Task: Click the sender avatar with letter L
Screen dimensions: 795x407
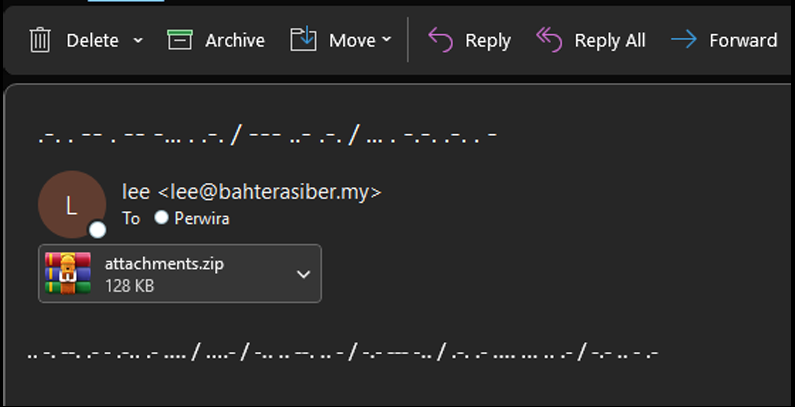Action: coord(71,205)
